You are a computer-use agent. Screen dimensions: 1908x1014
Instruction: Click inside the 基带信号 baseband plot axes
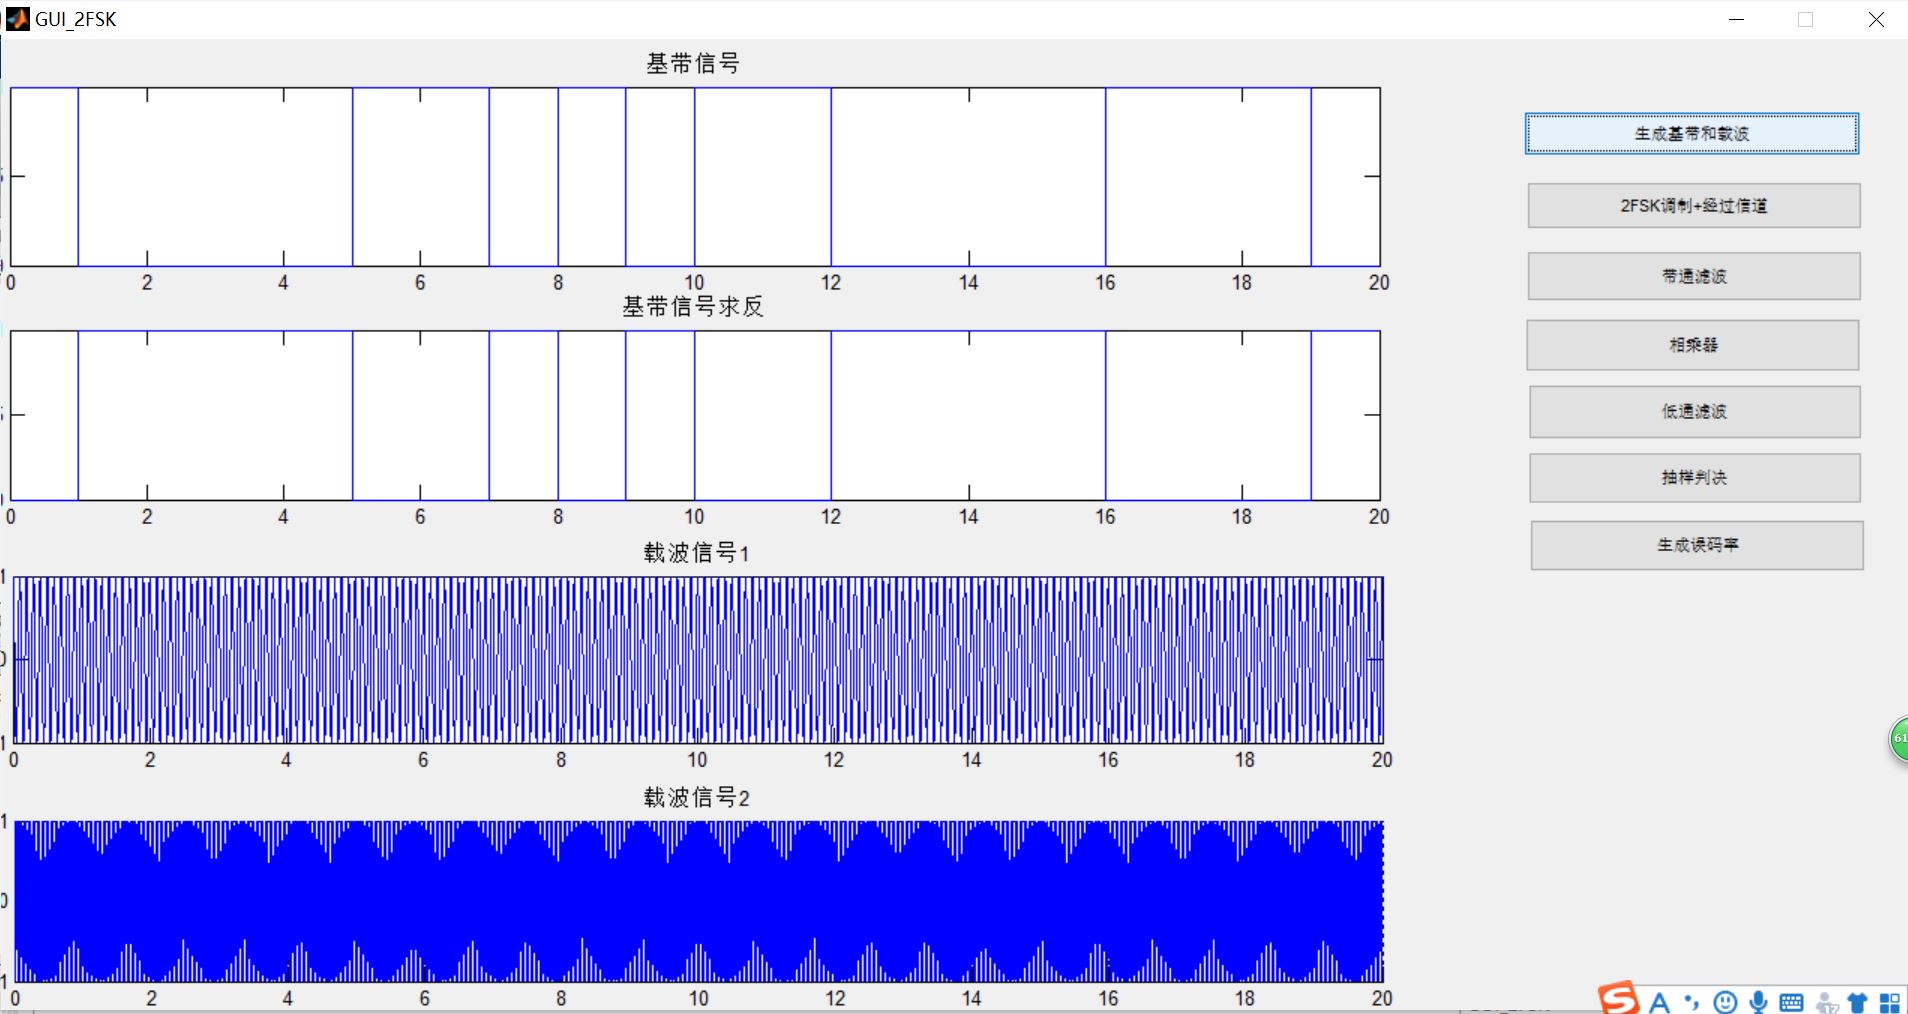pyautogui.click(x=695, y=177)
